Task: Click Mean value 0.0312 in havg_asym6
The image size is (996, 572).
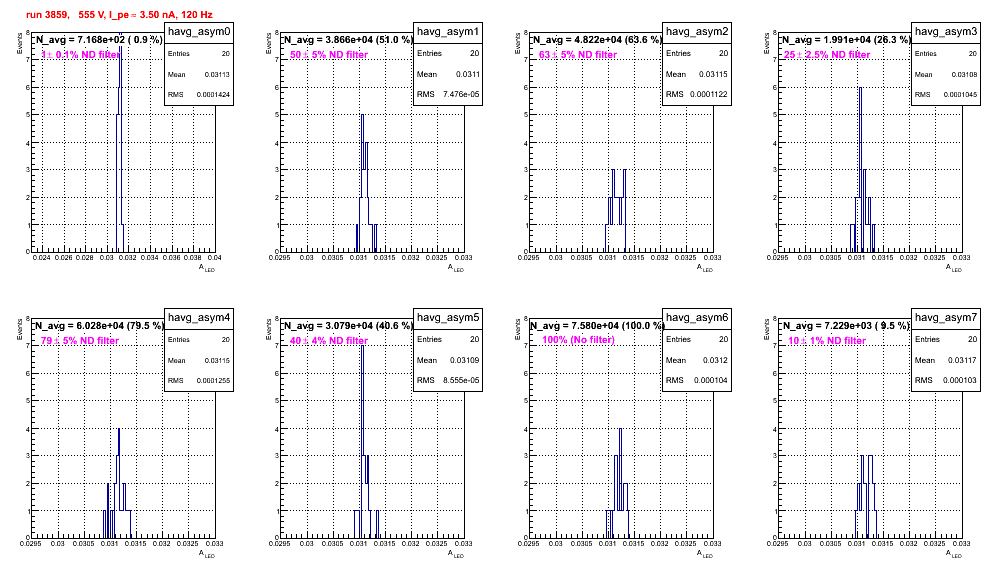Action: (715, 360)
